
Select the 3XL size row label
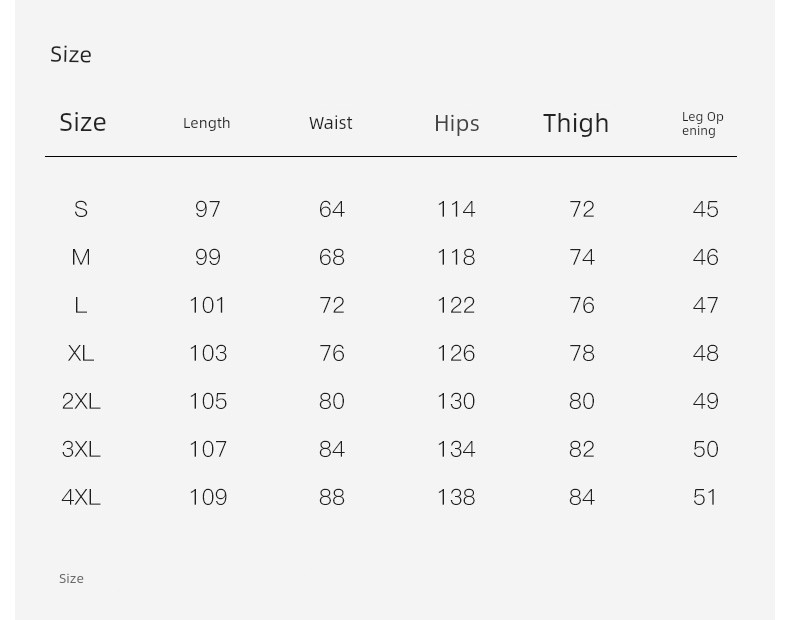81,449
